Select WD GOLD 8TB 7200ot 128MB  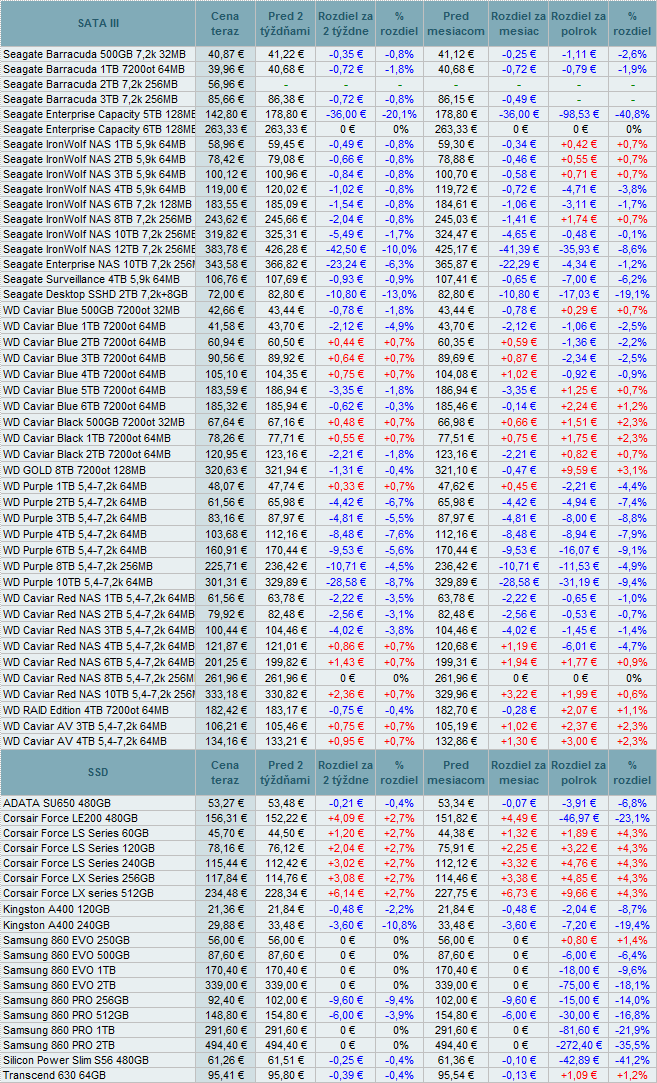pyautogui.click(x=75, y=470)
